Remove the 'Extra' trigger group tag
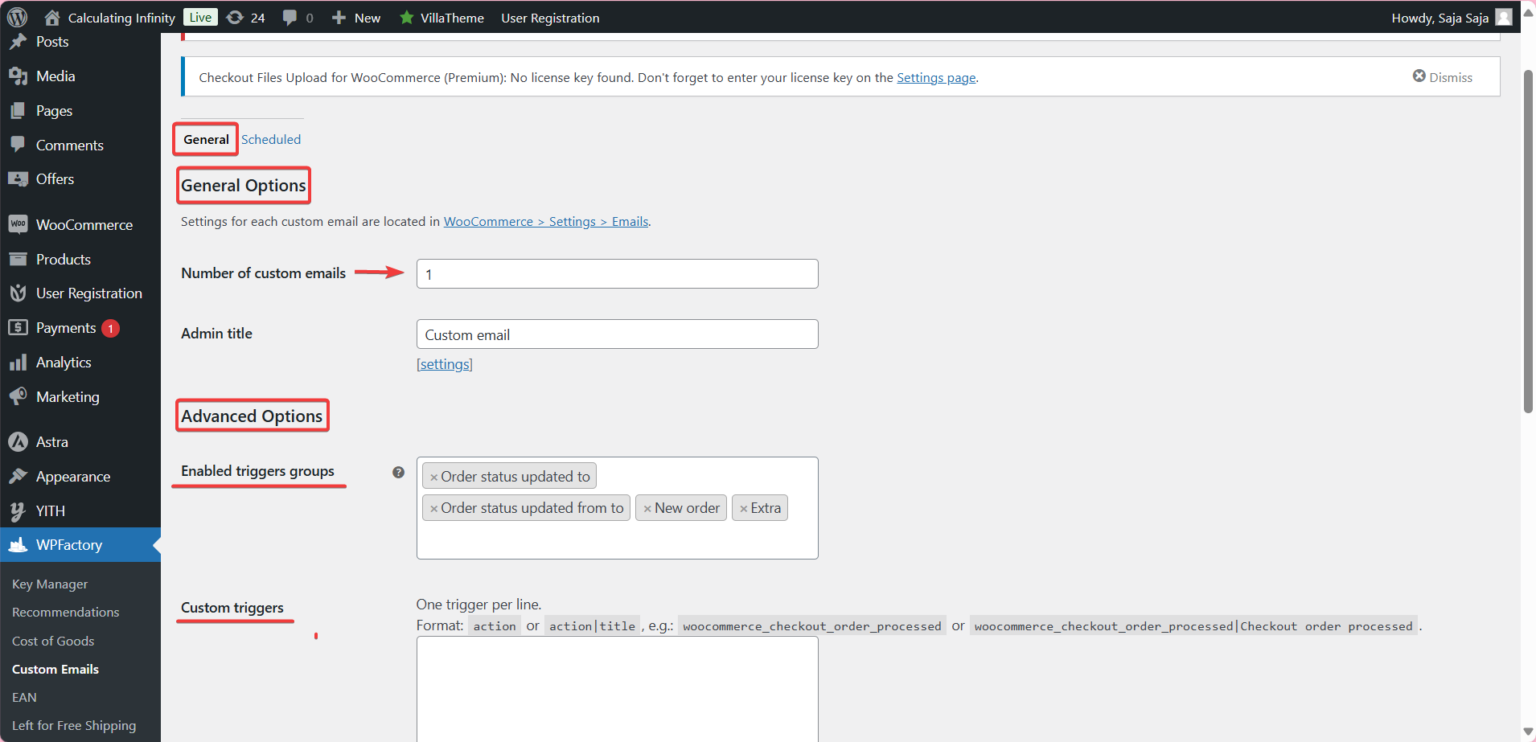The width and height of the screenshot is (1536, 742). click(743, 508)
